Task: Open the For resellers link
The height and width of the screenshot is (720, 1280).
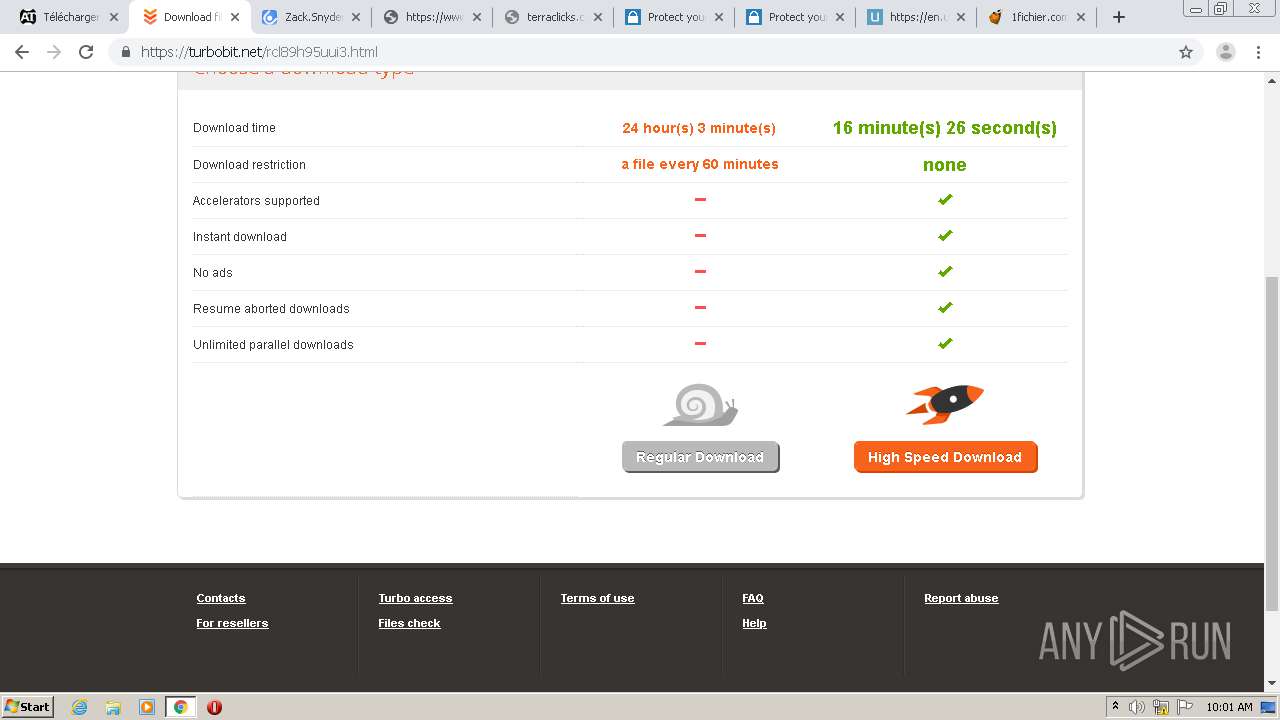Action: [x=232, y=623]
